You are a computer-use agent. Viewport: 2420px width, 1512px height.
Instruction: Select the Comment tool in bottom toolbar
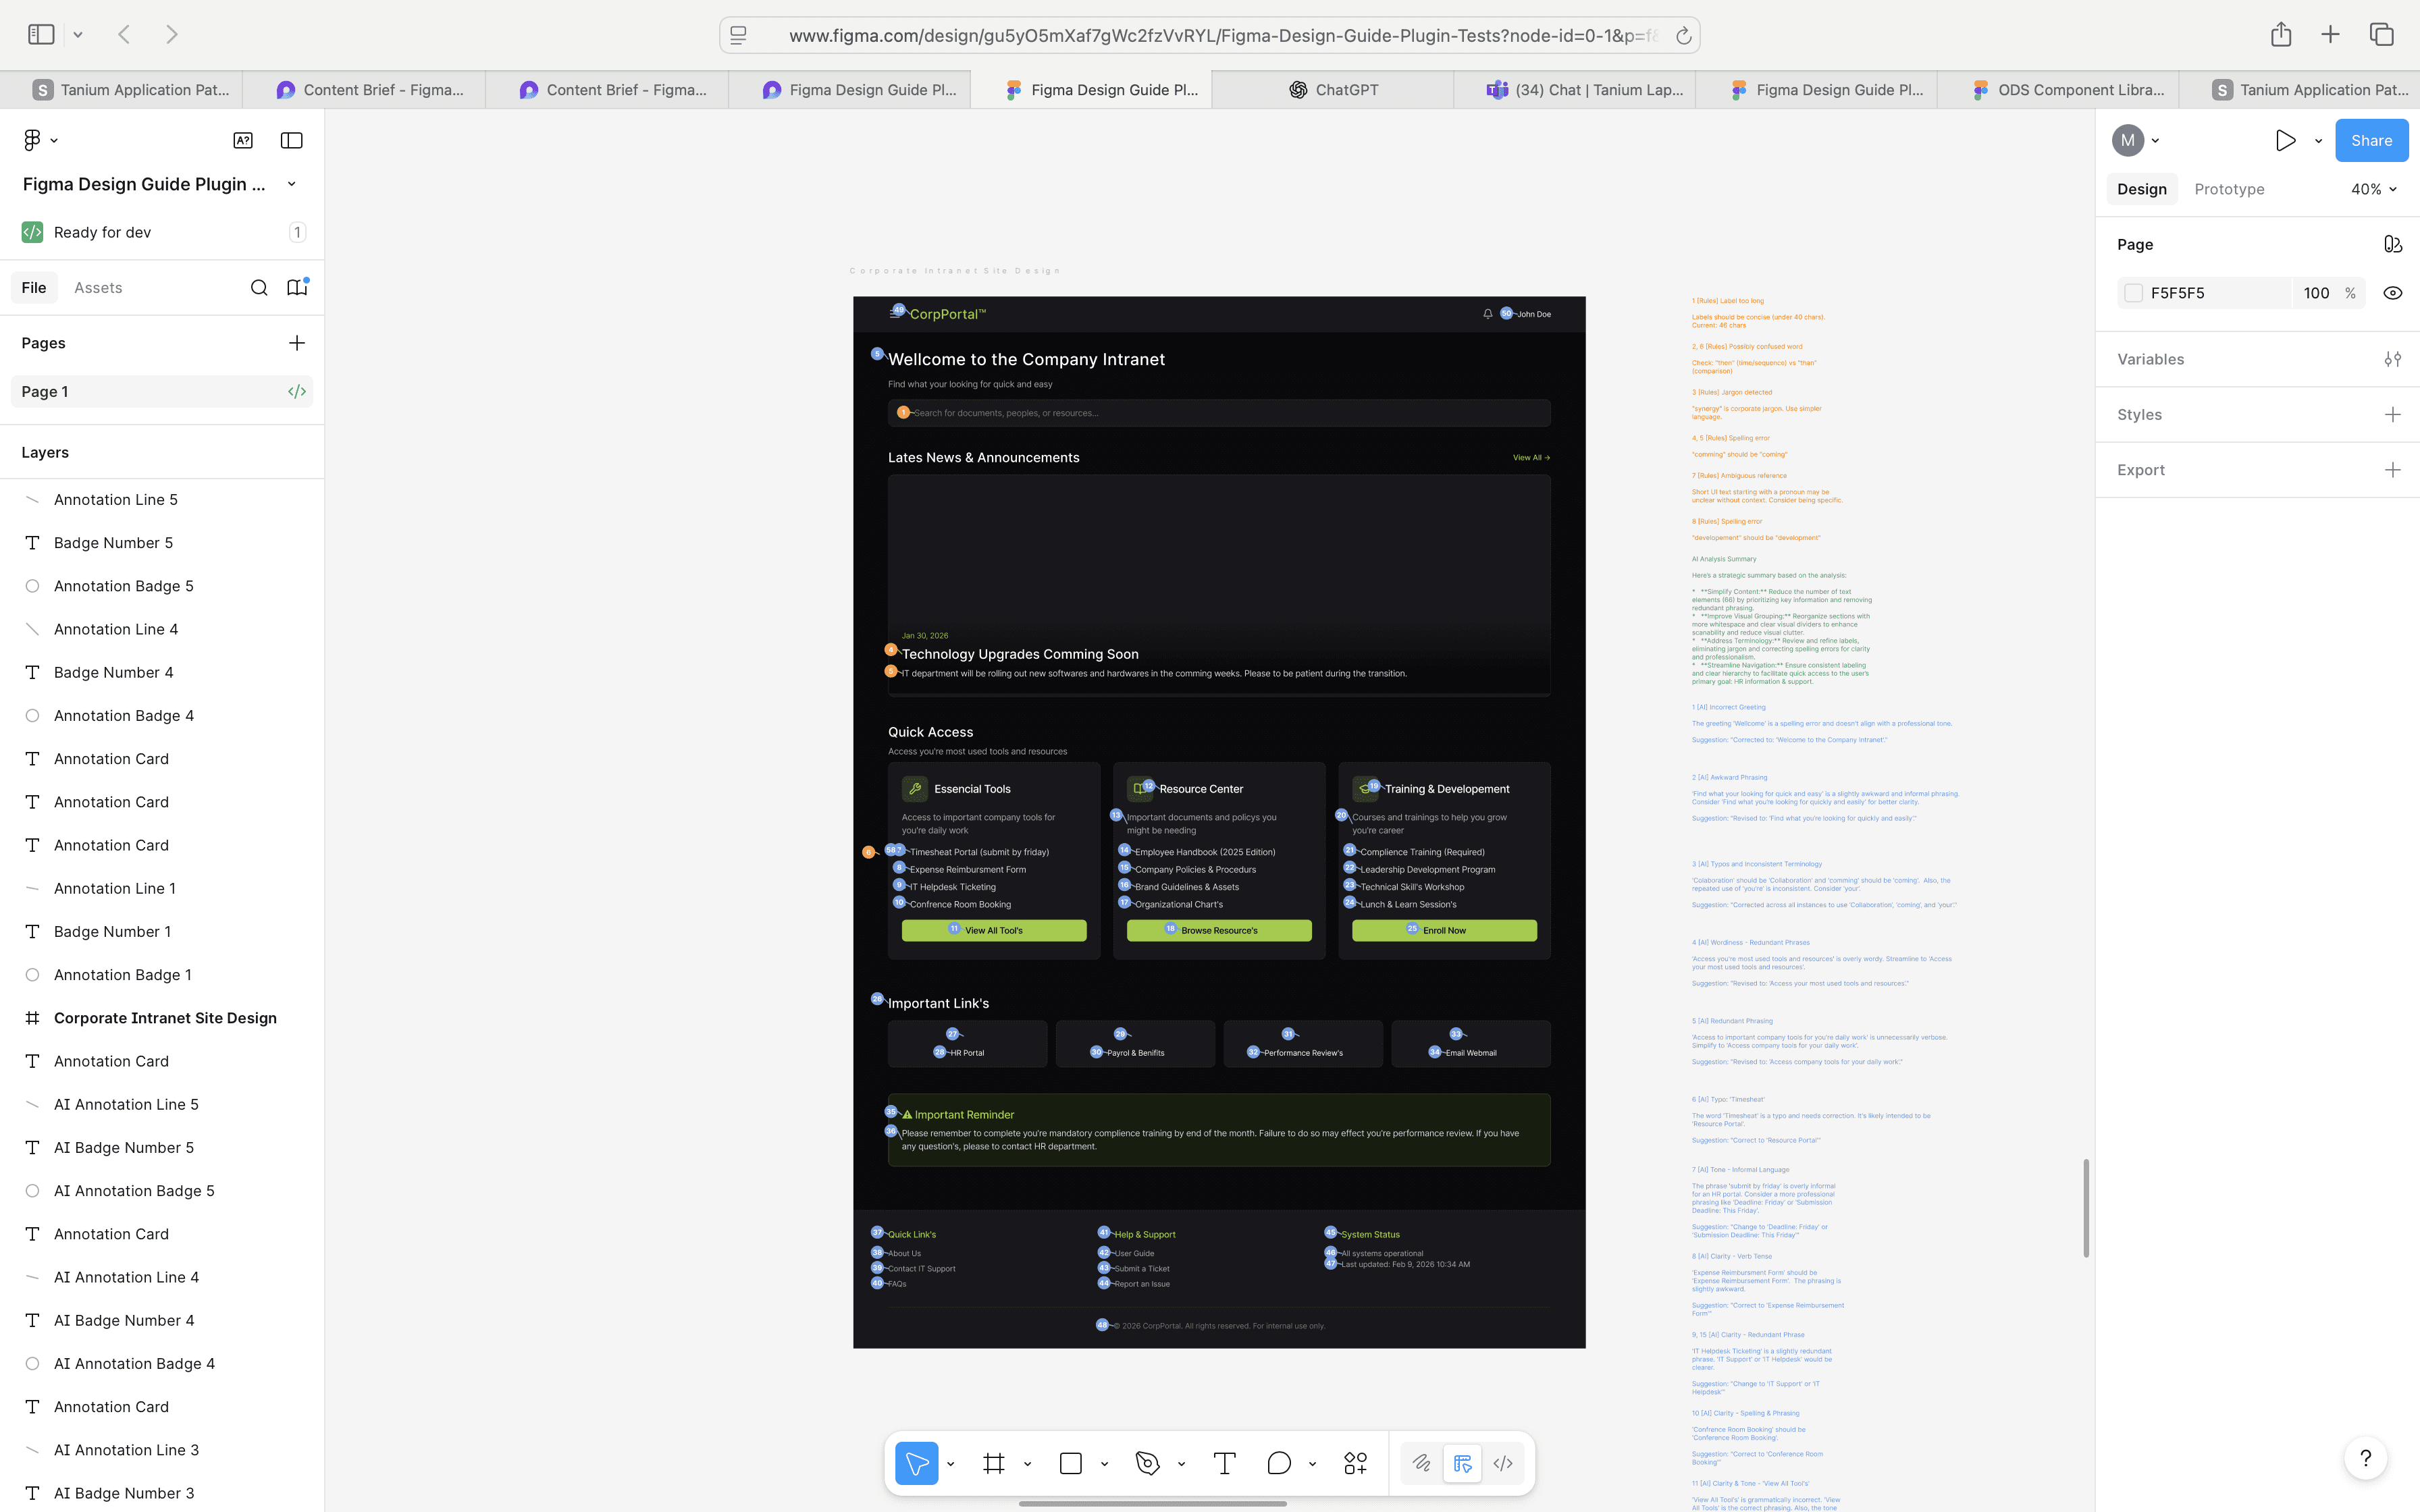1278,1463
